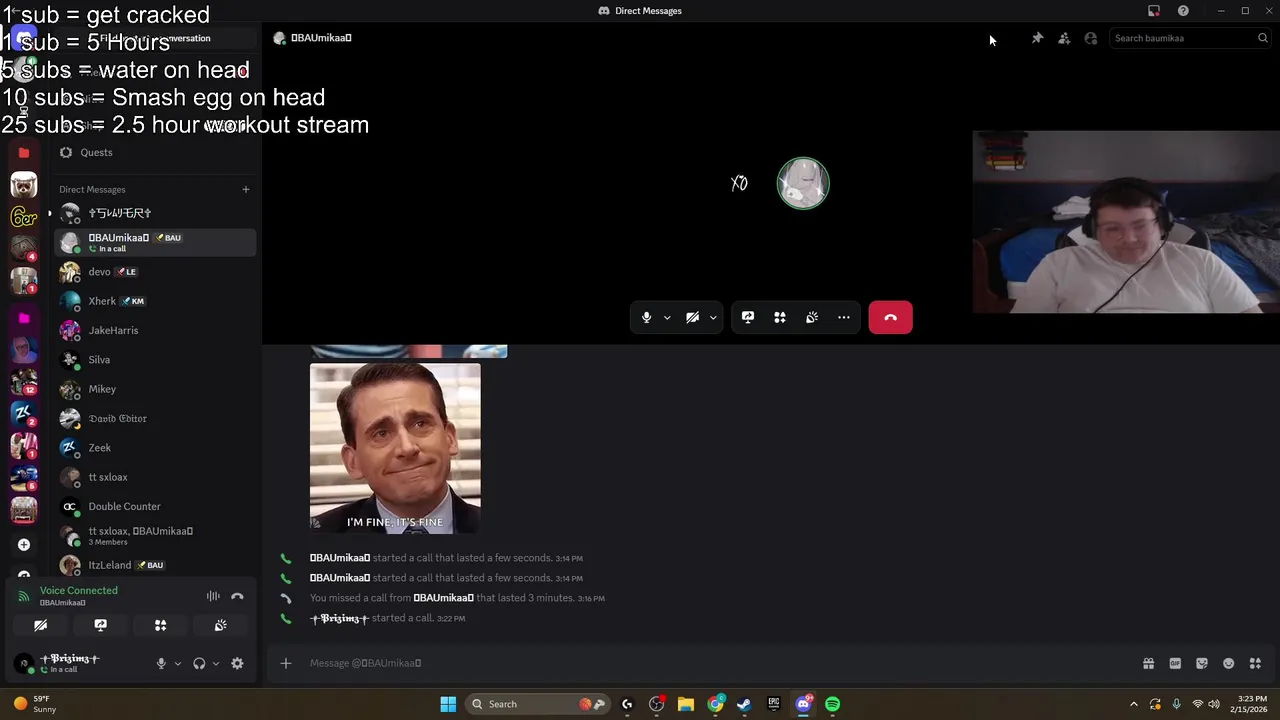This screenshot has width=1280, height=720.
Task: Send a gift with the gift icon
Action: click(x=1148, y=663)
